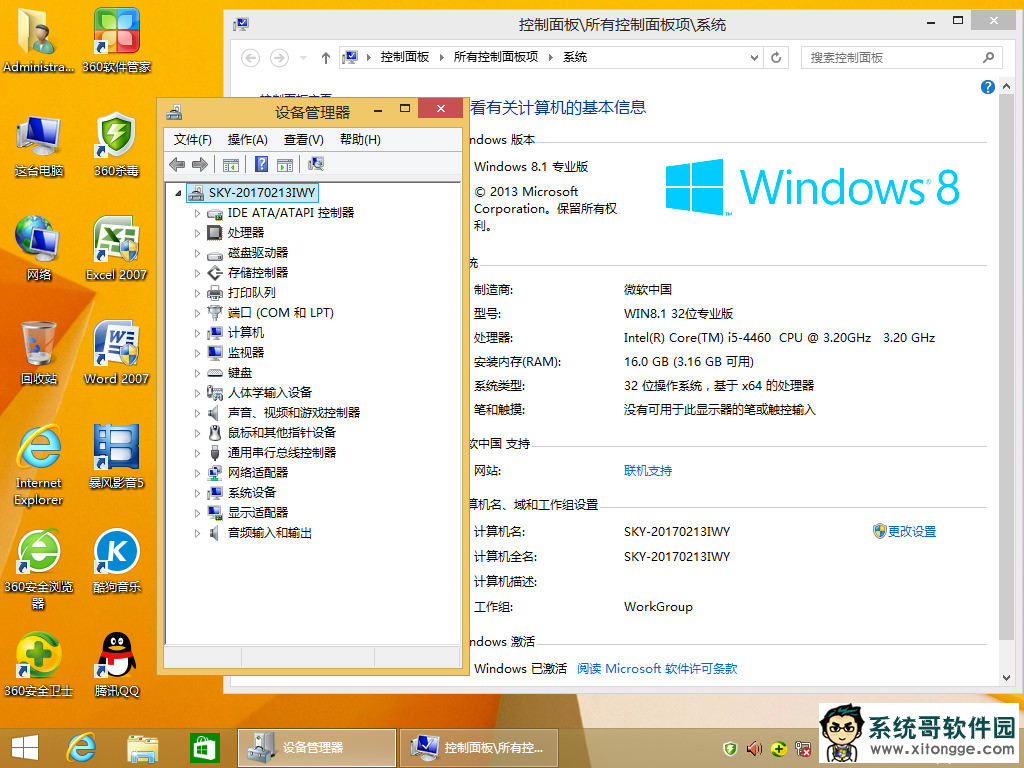Expand the 网络适配器 device category
Image resolution: width=1024 pixels, height=768 pixels.
click(198, 473)
